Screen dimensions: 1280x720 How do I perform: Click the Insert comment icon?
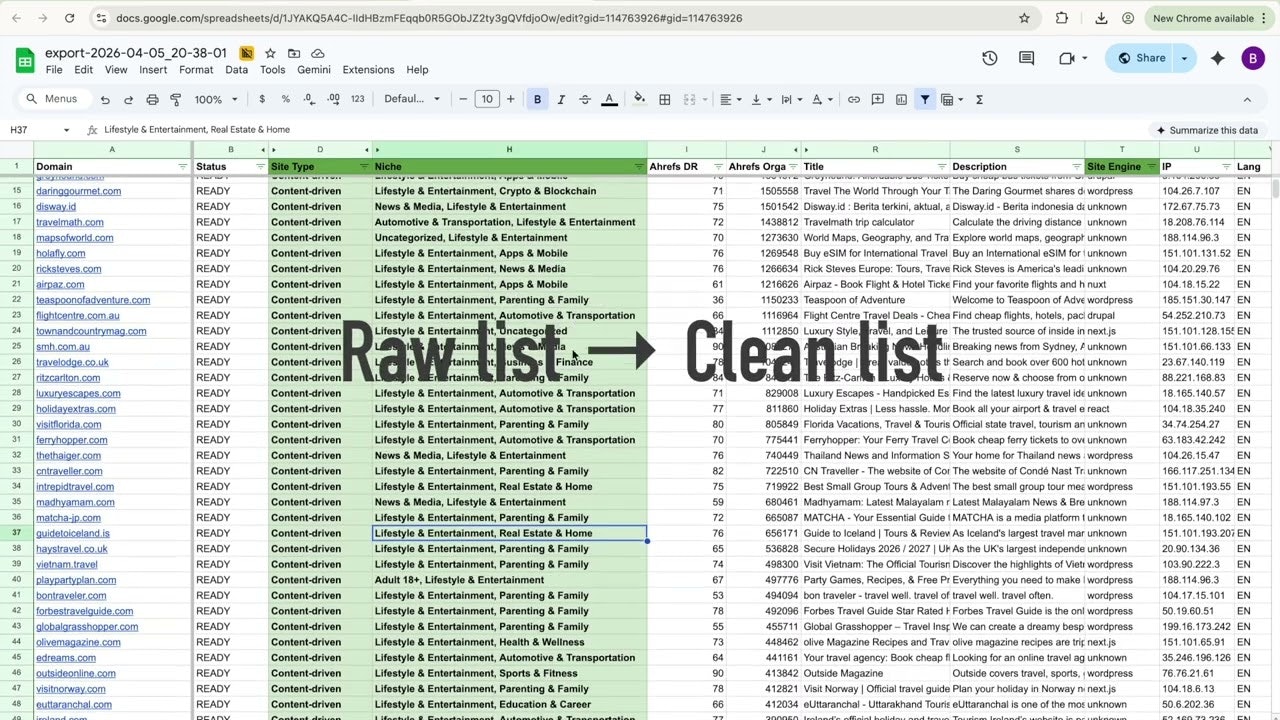[878, 99]
